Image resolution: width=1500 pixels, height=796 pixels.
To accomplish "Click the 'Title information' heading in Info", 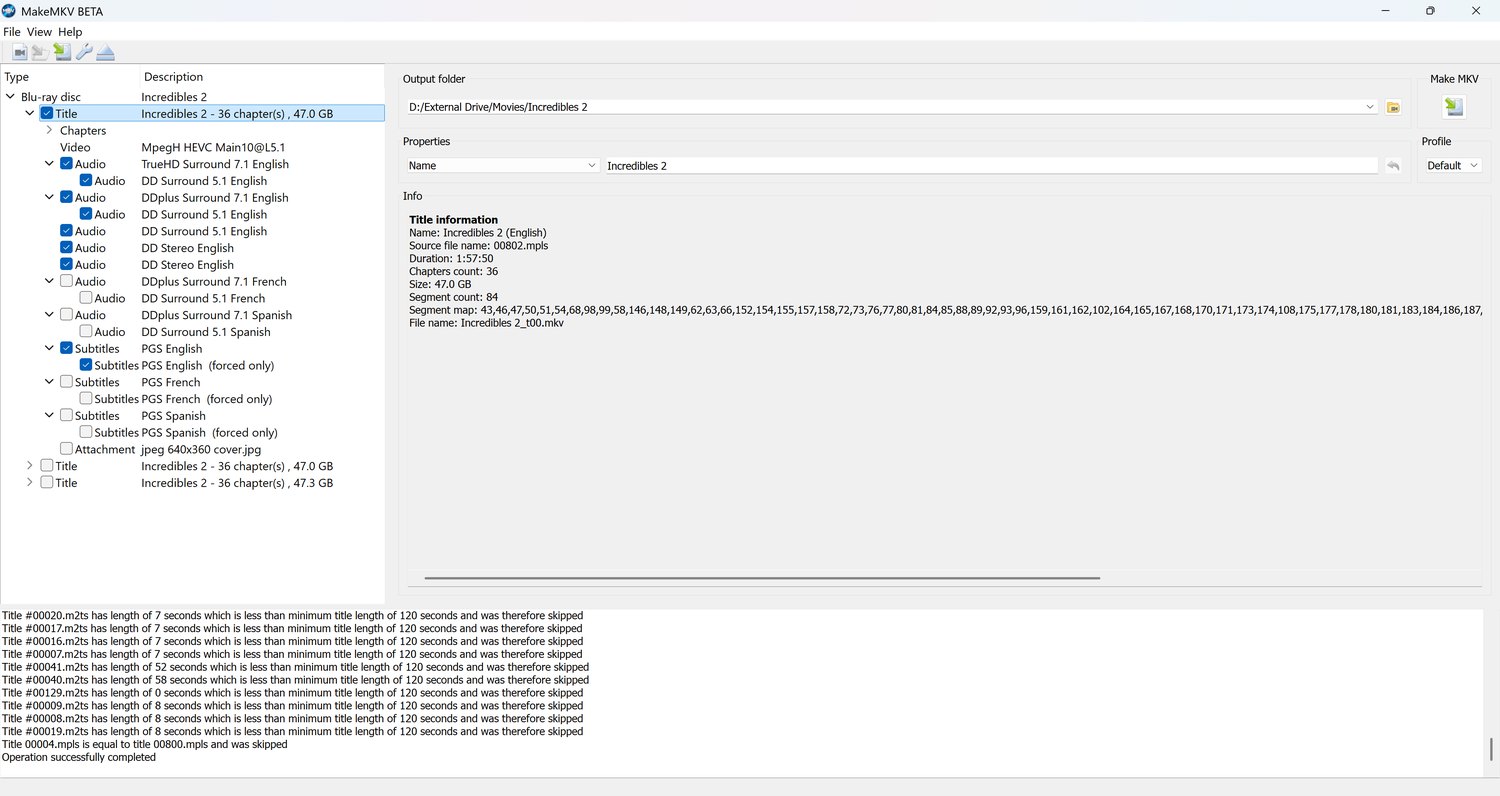I will click(453, 220).
